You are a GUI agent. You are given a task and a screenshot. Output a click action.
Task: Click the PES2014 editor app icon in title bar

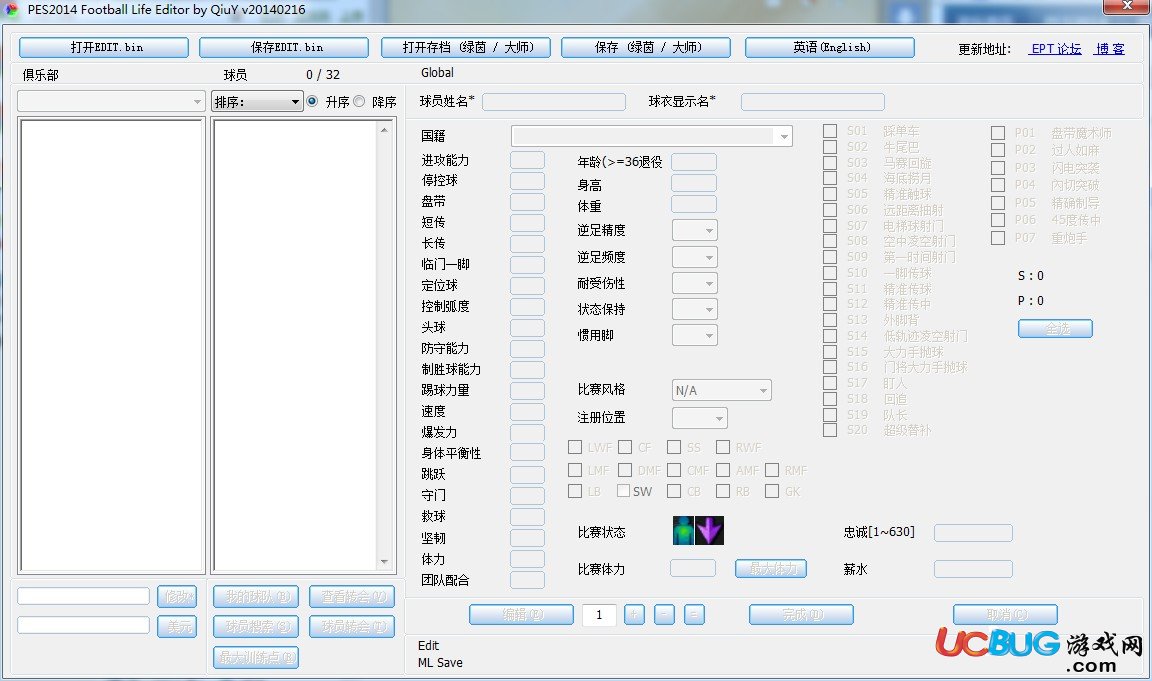(x=11, y=10)
